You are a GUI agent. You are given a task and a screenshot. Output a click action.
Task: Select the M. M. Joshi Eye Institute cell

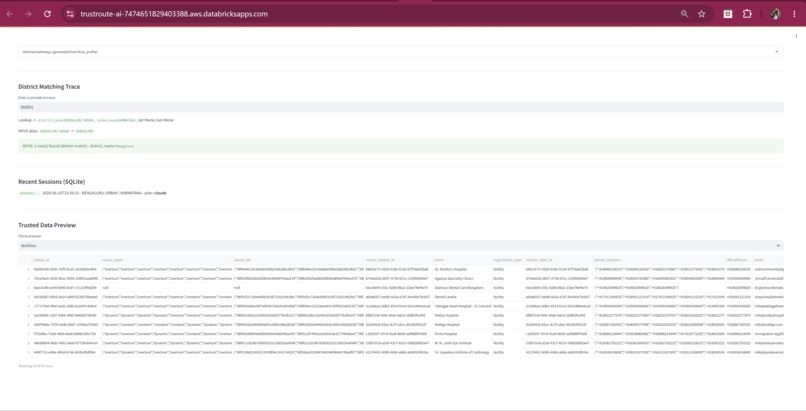coord(462,343)
